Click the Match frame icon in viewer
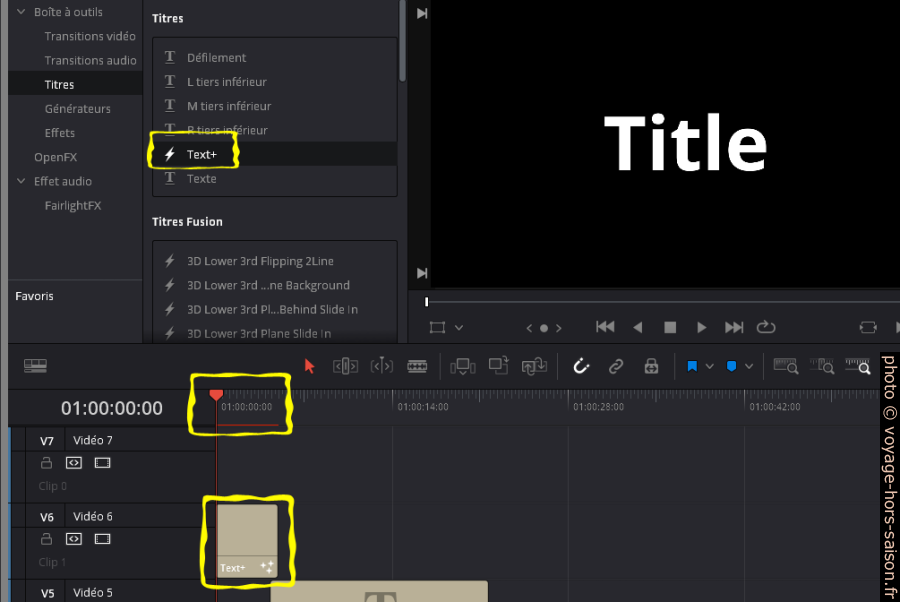The width and height of the screenshot is (900, 602). point(868,327)
